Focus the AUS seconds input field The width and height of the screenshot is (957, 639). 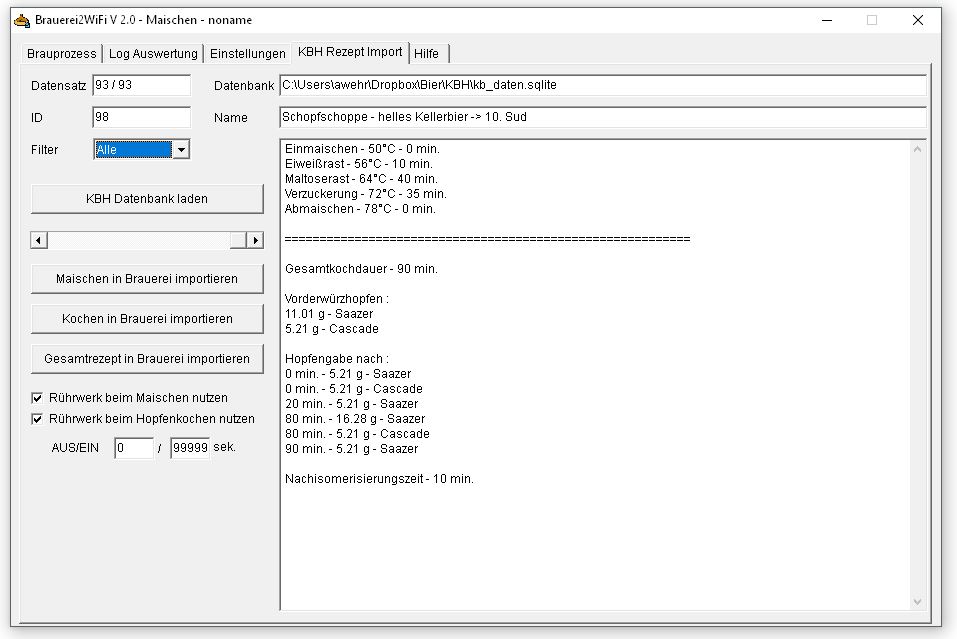click(x=133, y=448)
